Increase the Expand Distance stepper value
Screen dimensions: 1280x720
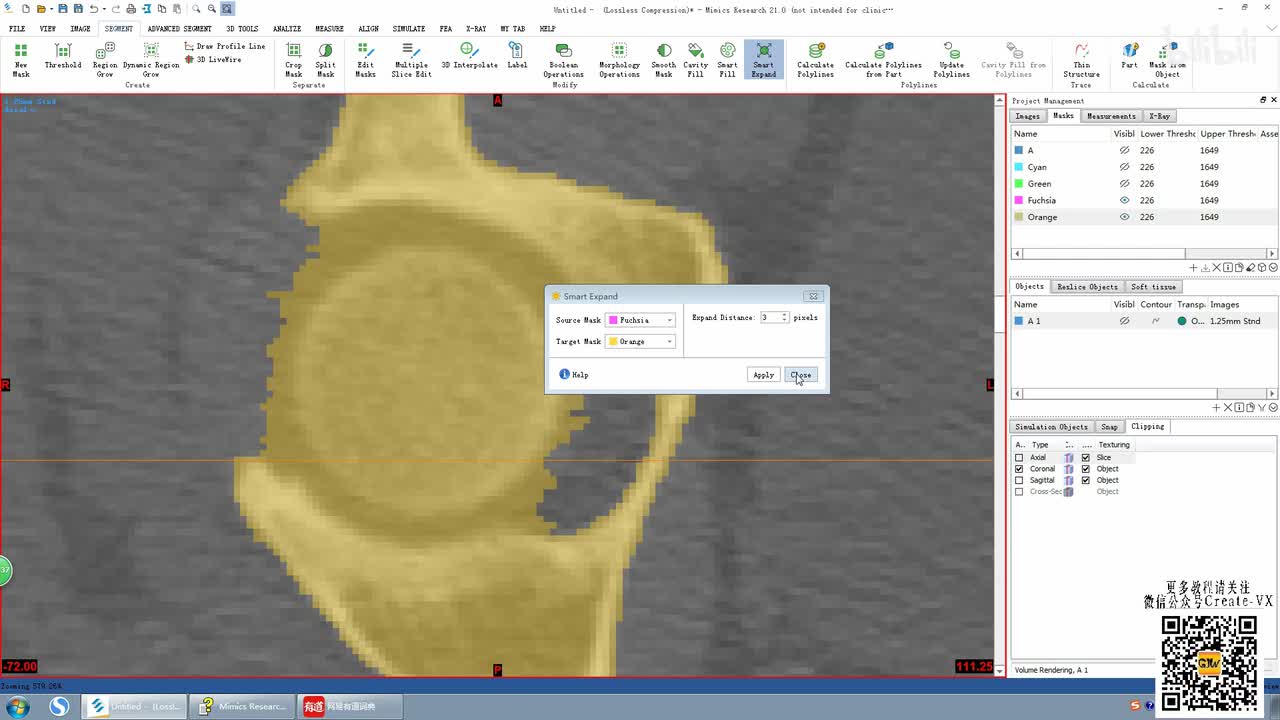785,315
